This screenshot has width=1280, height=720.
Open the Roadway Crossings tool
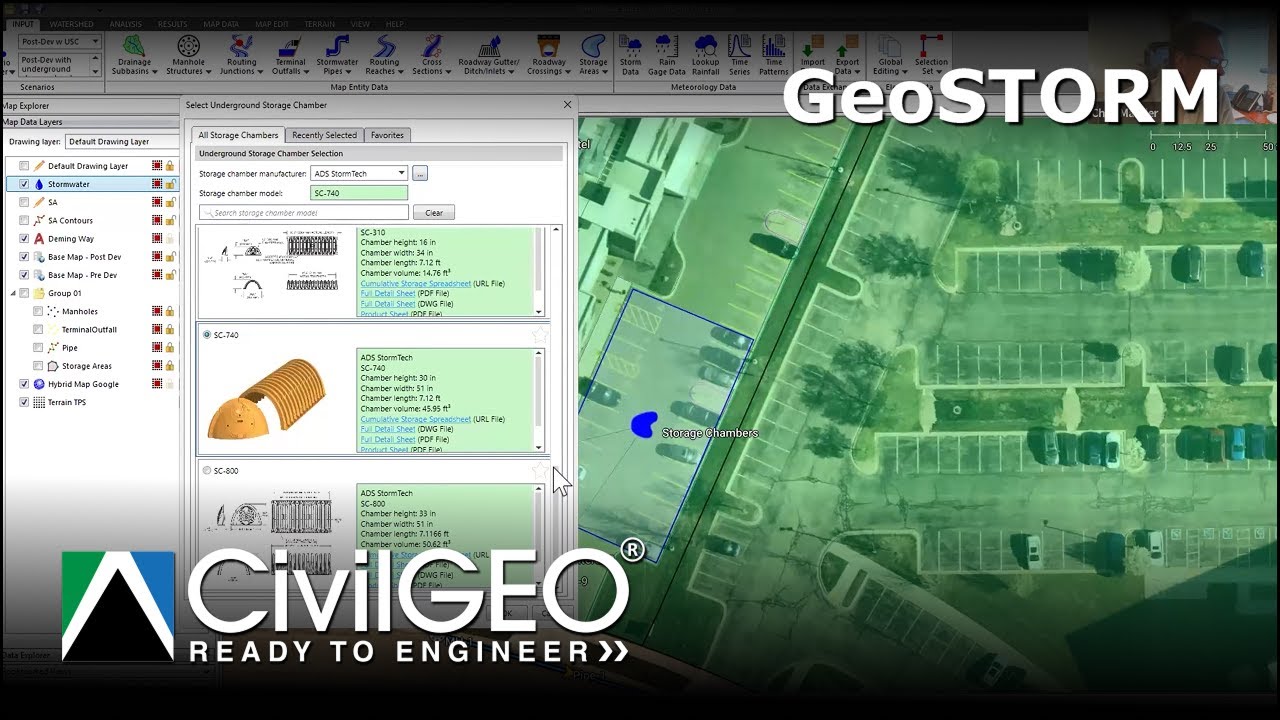[549, 55]
